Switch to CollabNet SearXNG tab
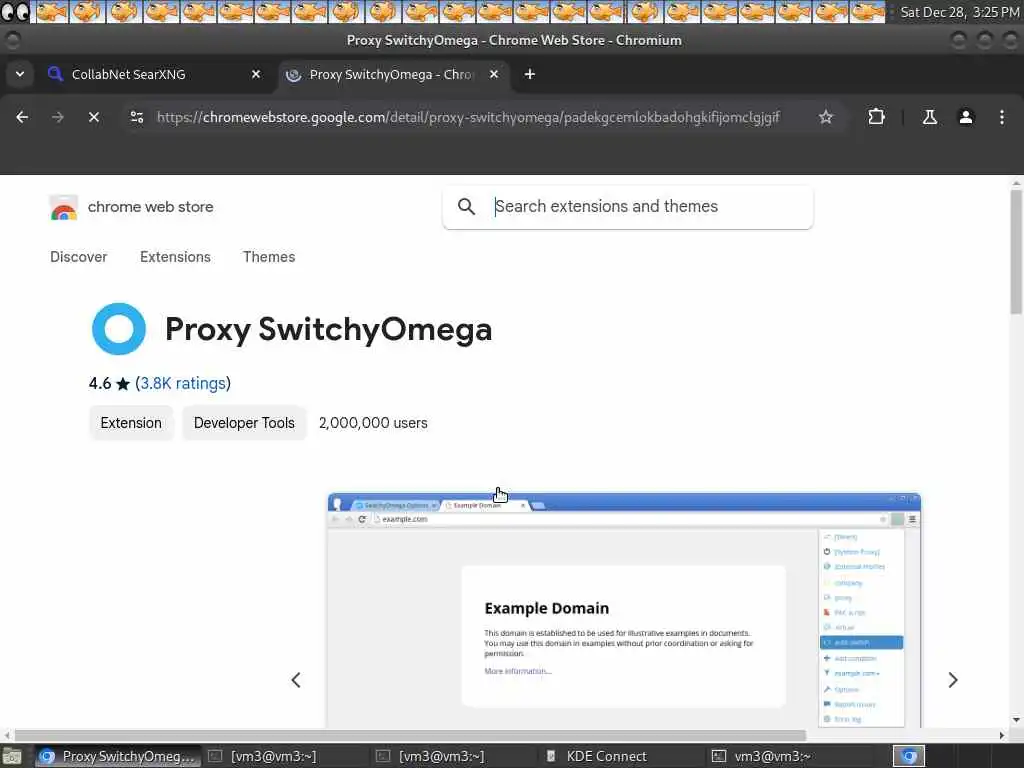Image resolution: width=1024 pixels, height=768 pixels. [x=155, y=74]
